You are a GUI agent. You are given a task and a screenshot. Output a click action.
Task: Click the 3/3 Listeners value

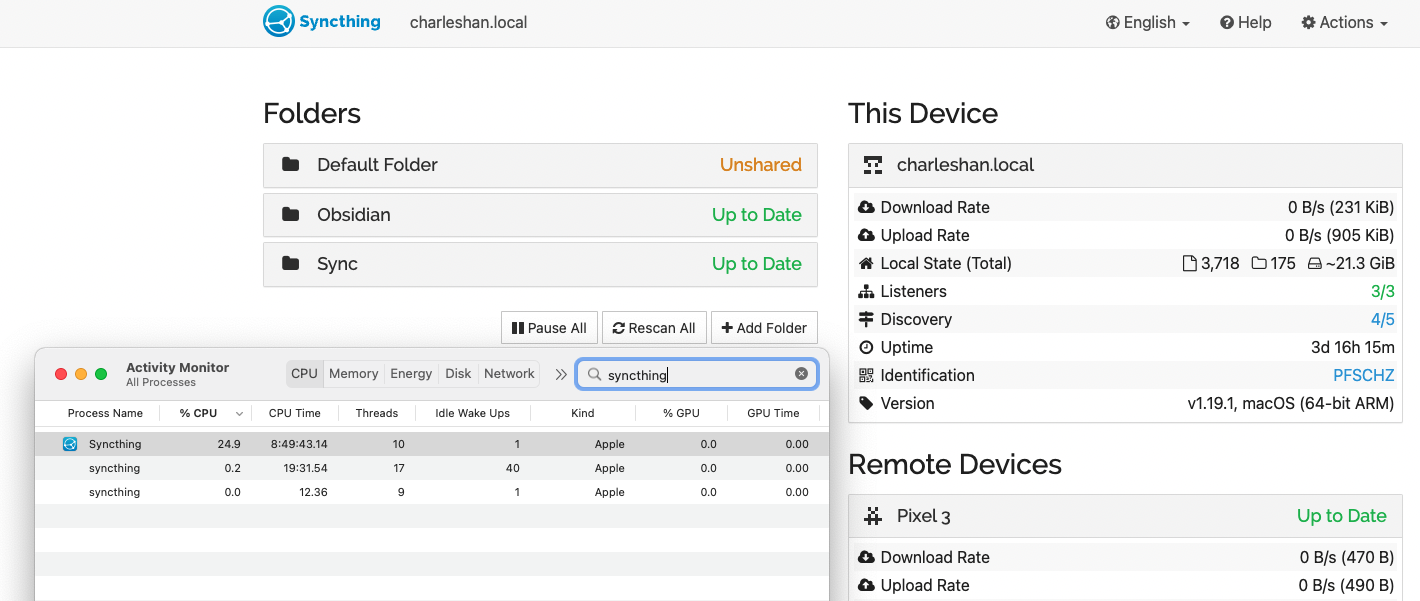[x=1383, y=292]
